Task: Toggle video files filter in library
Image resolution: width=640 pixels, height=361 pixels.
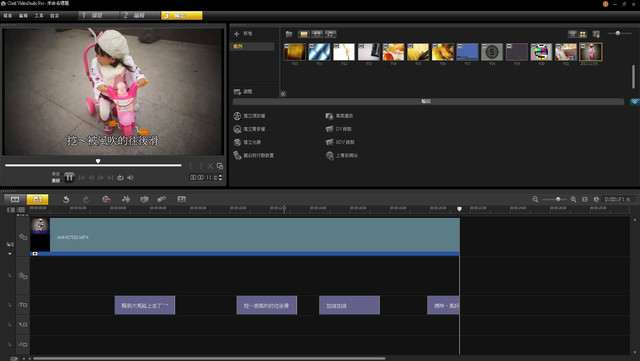Action: [303, 34]
